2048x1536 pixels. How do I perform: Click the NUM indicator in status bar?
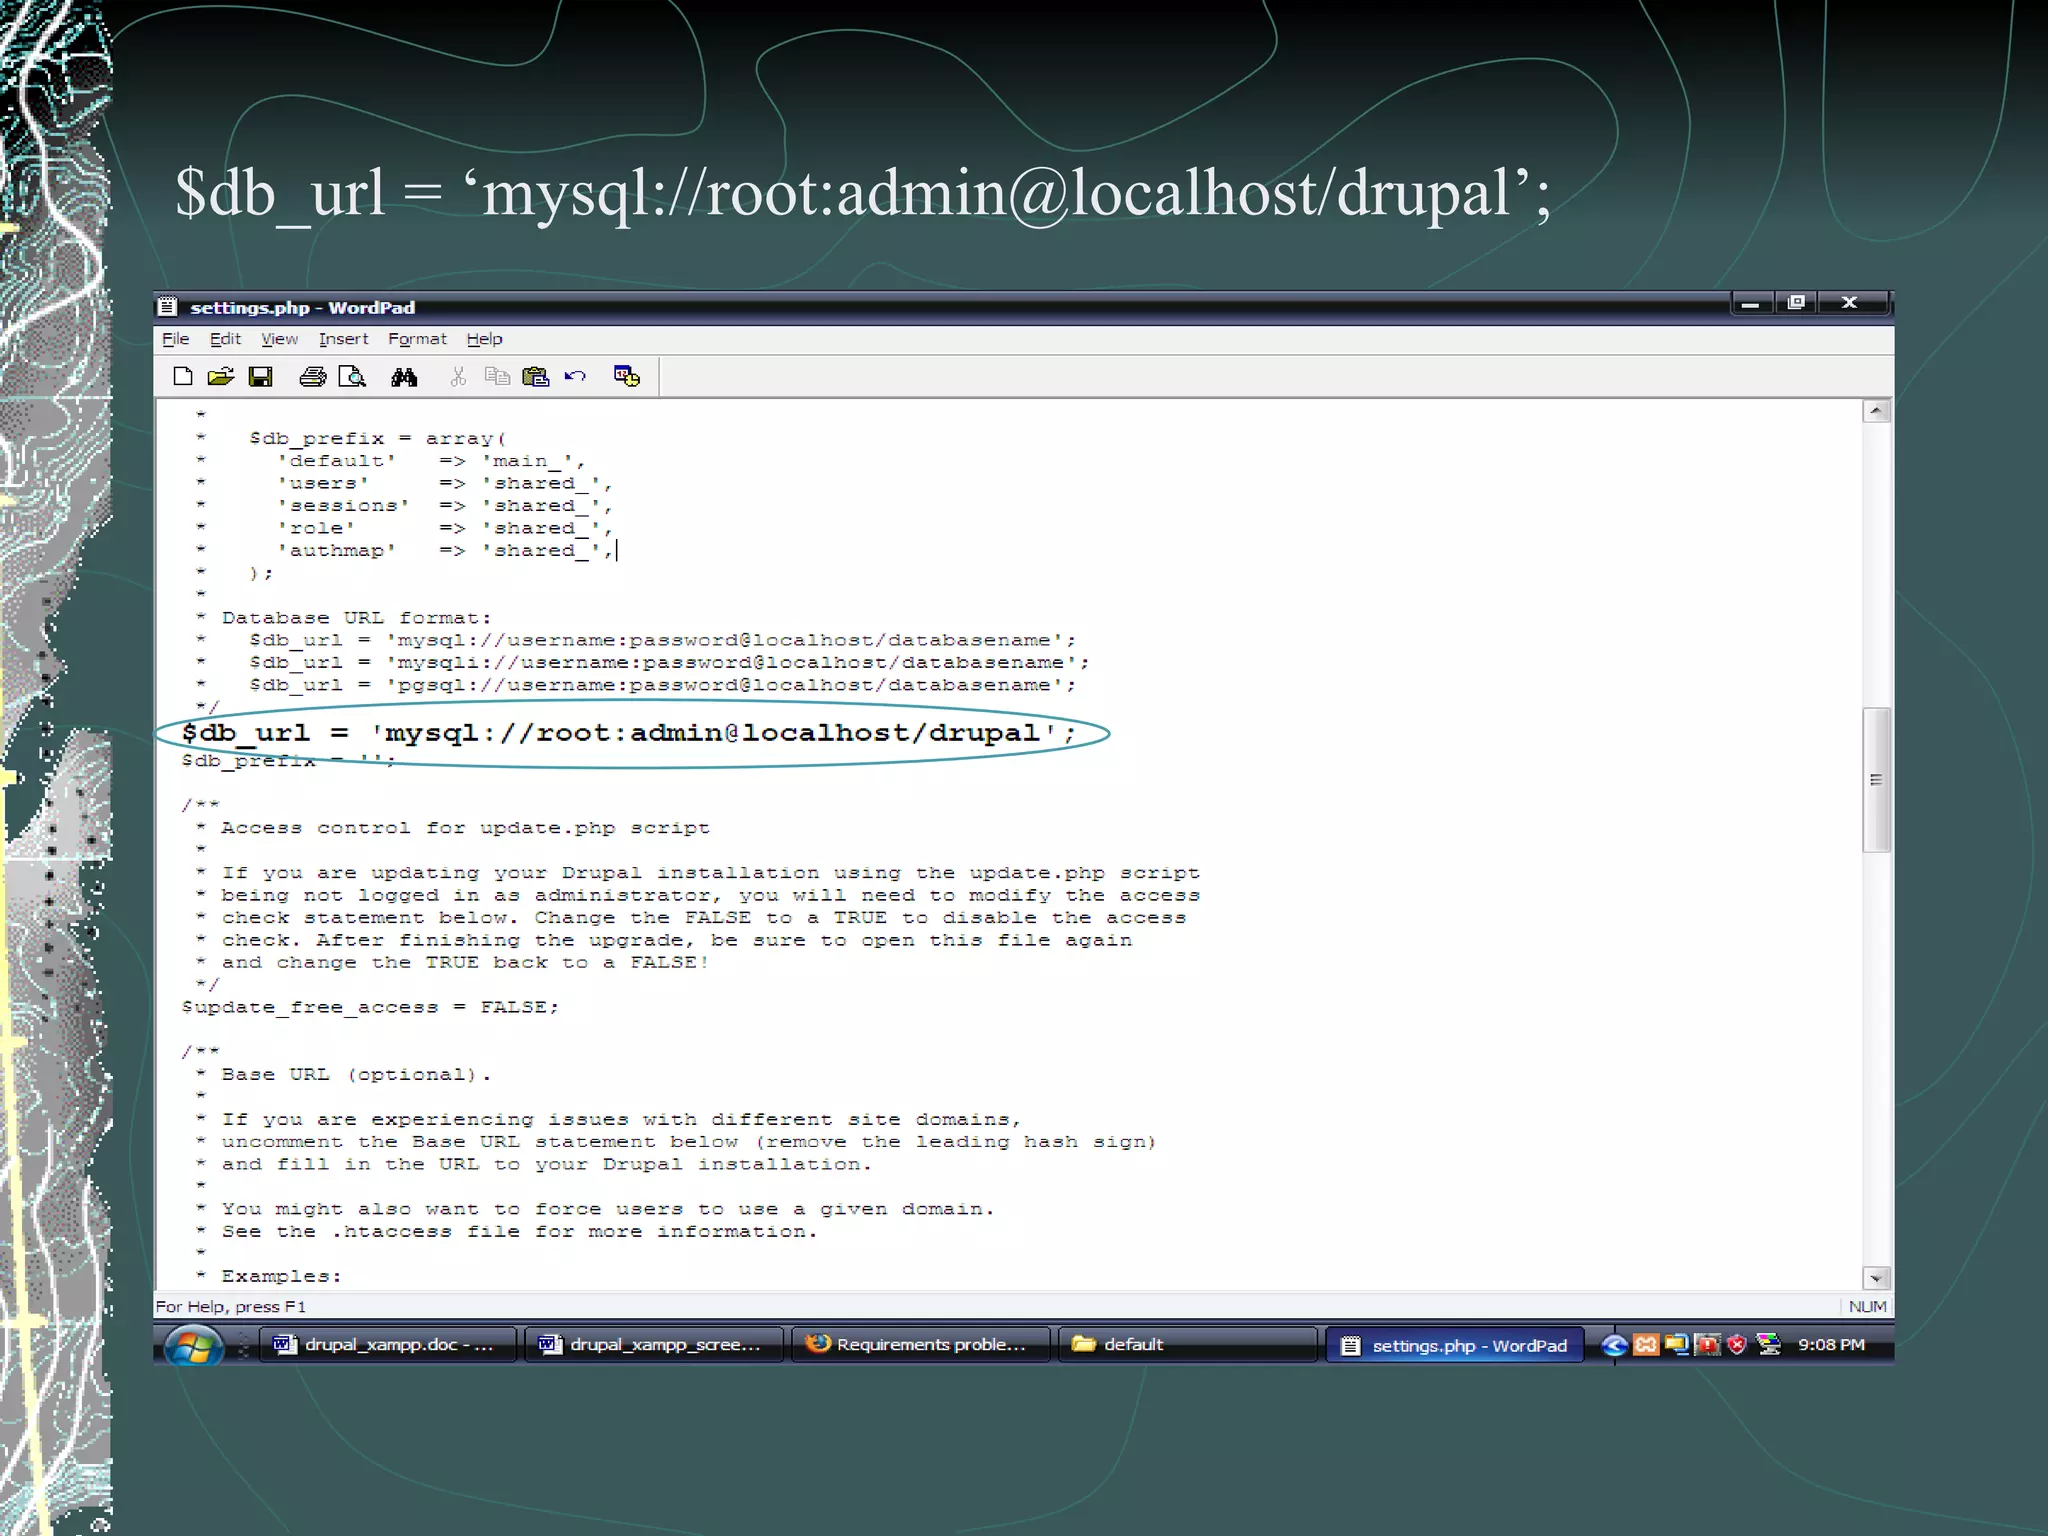[1867, 1307]
